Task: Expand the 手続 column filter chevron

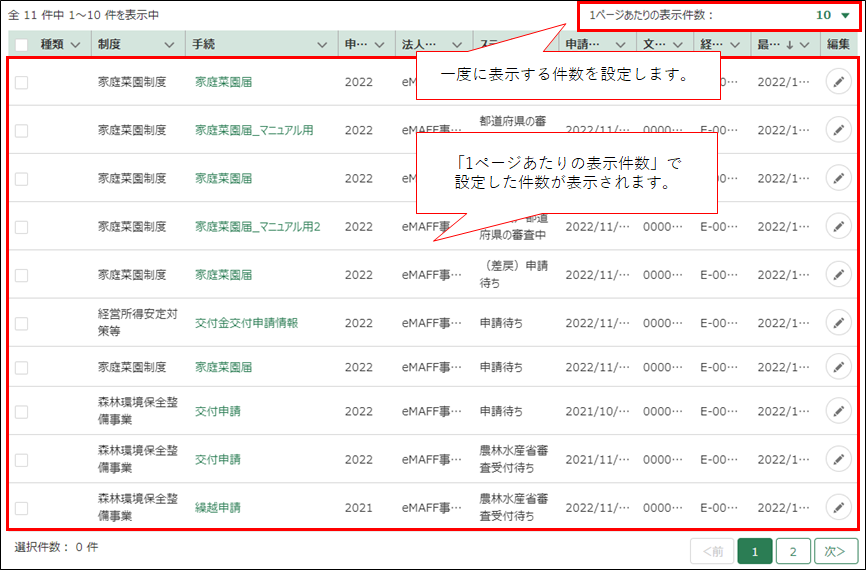Action: click(x=321, y=44)
